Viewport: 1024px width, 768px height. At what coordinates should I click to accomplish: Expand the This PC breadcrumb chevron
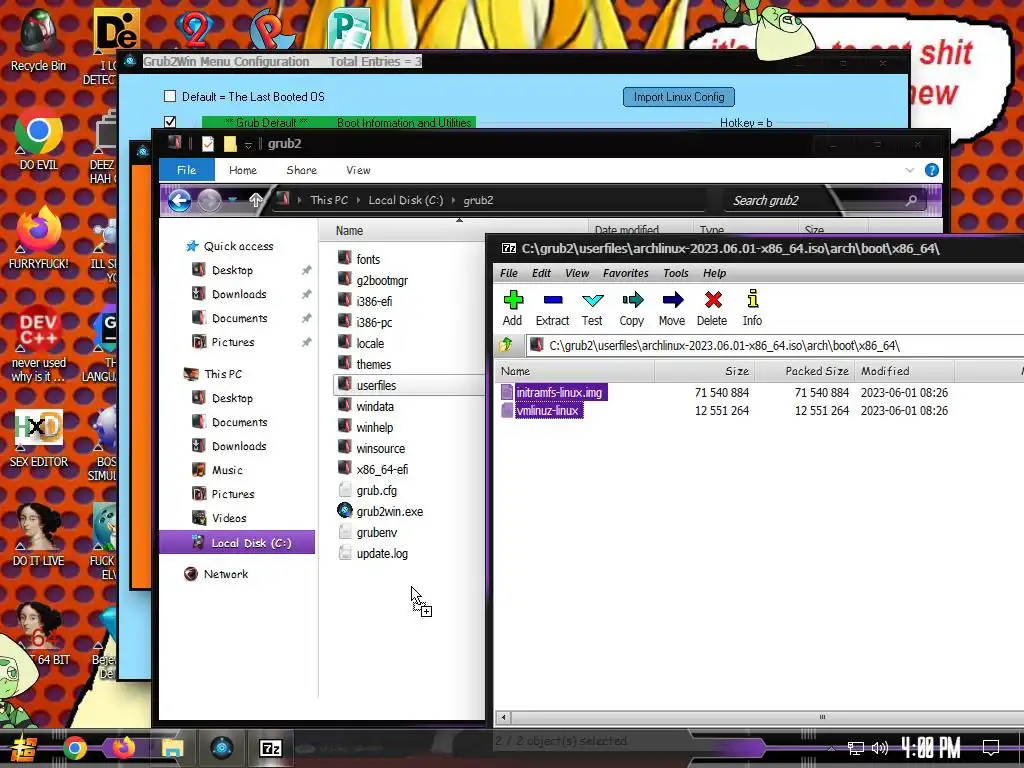(359, 200)
